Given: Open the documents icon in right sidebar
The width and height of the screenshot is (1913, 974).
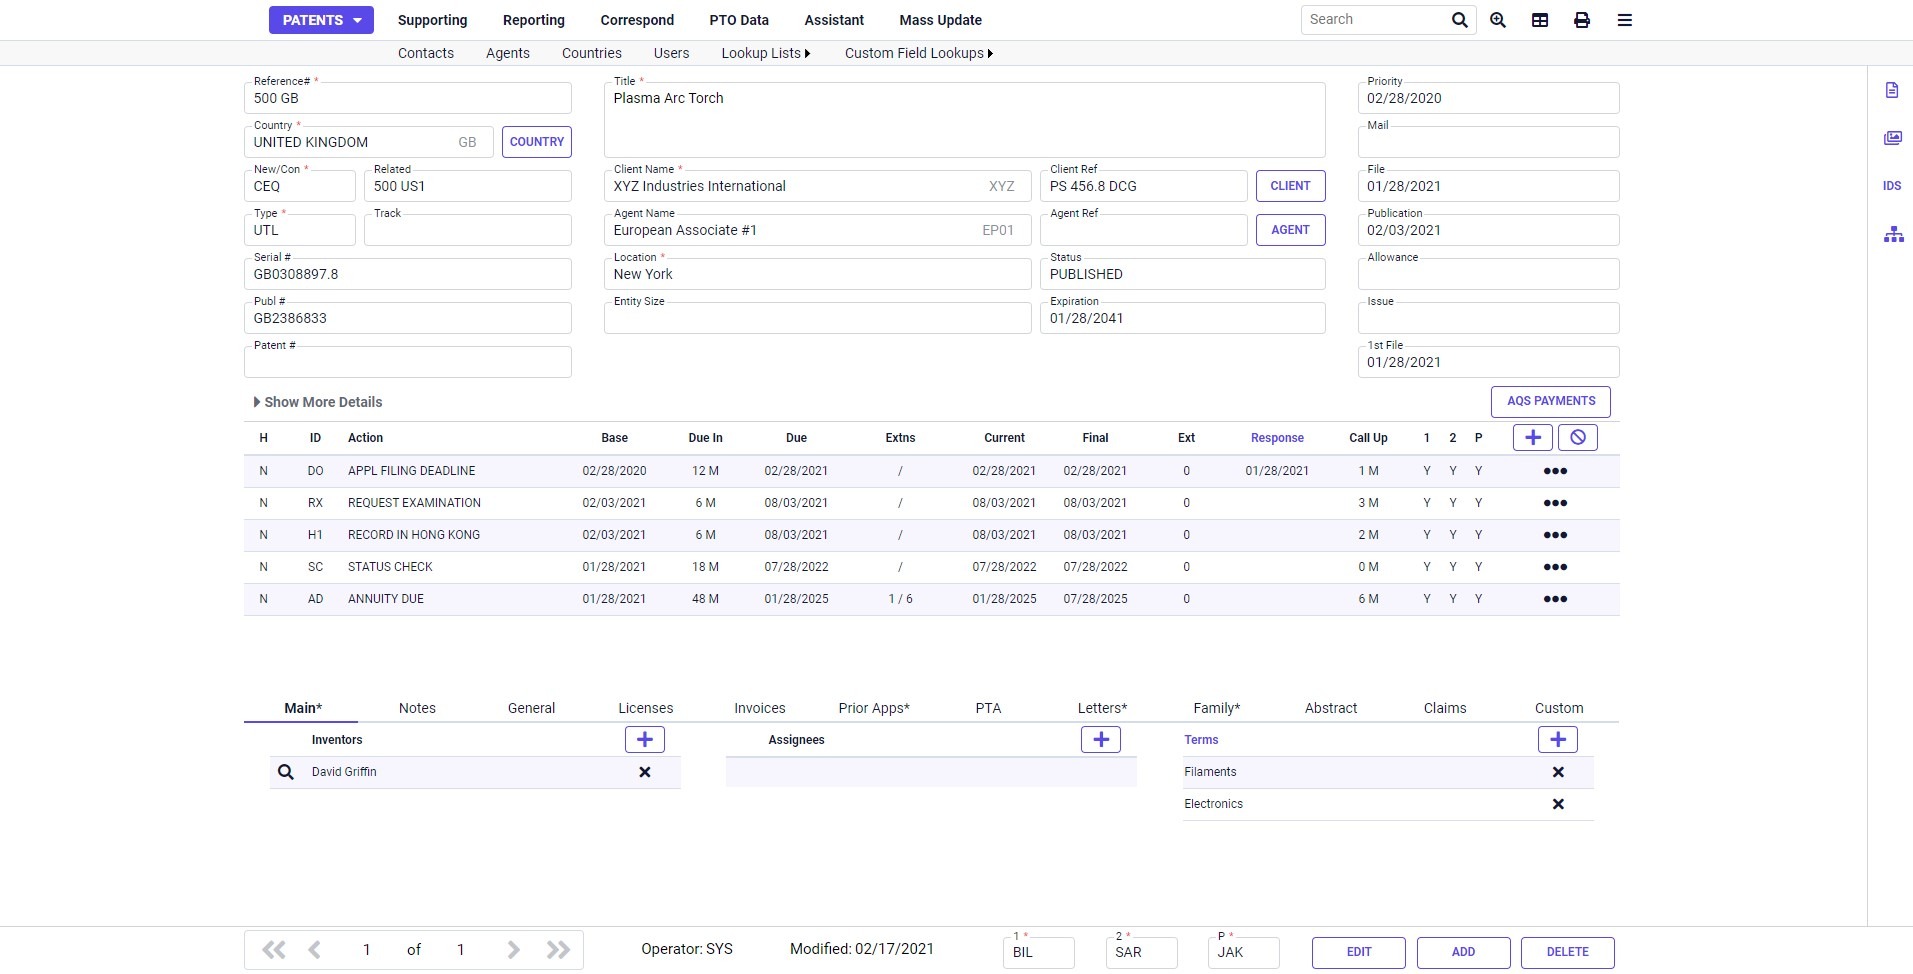Looking at the screenshot, I should coord(1892,90).
